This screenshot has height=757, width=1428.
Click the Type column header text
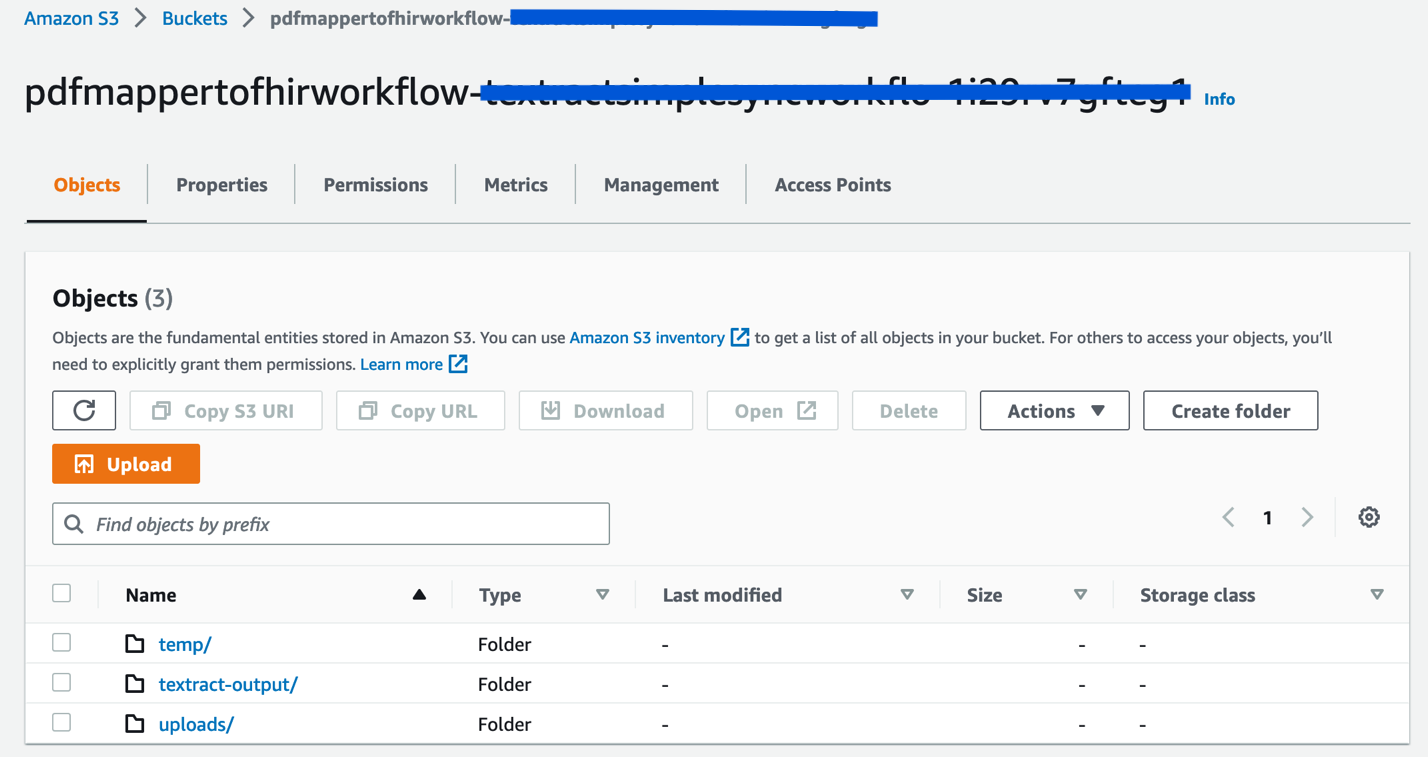[x=500, y=595]
